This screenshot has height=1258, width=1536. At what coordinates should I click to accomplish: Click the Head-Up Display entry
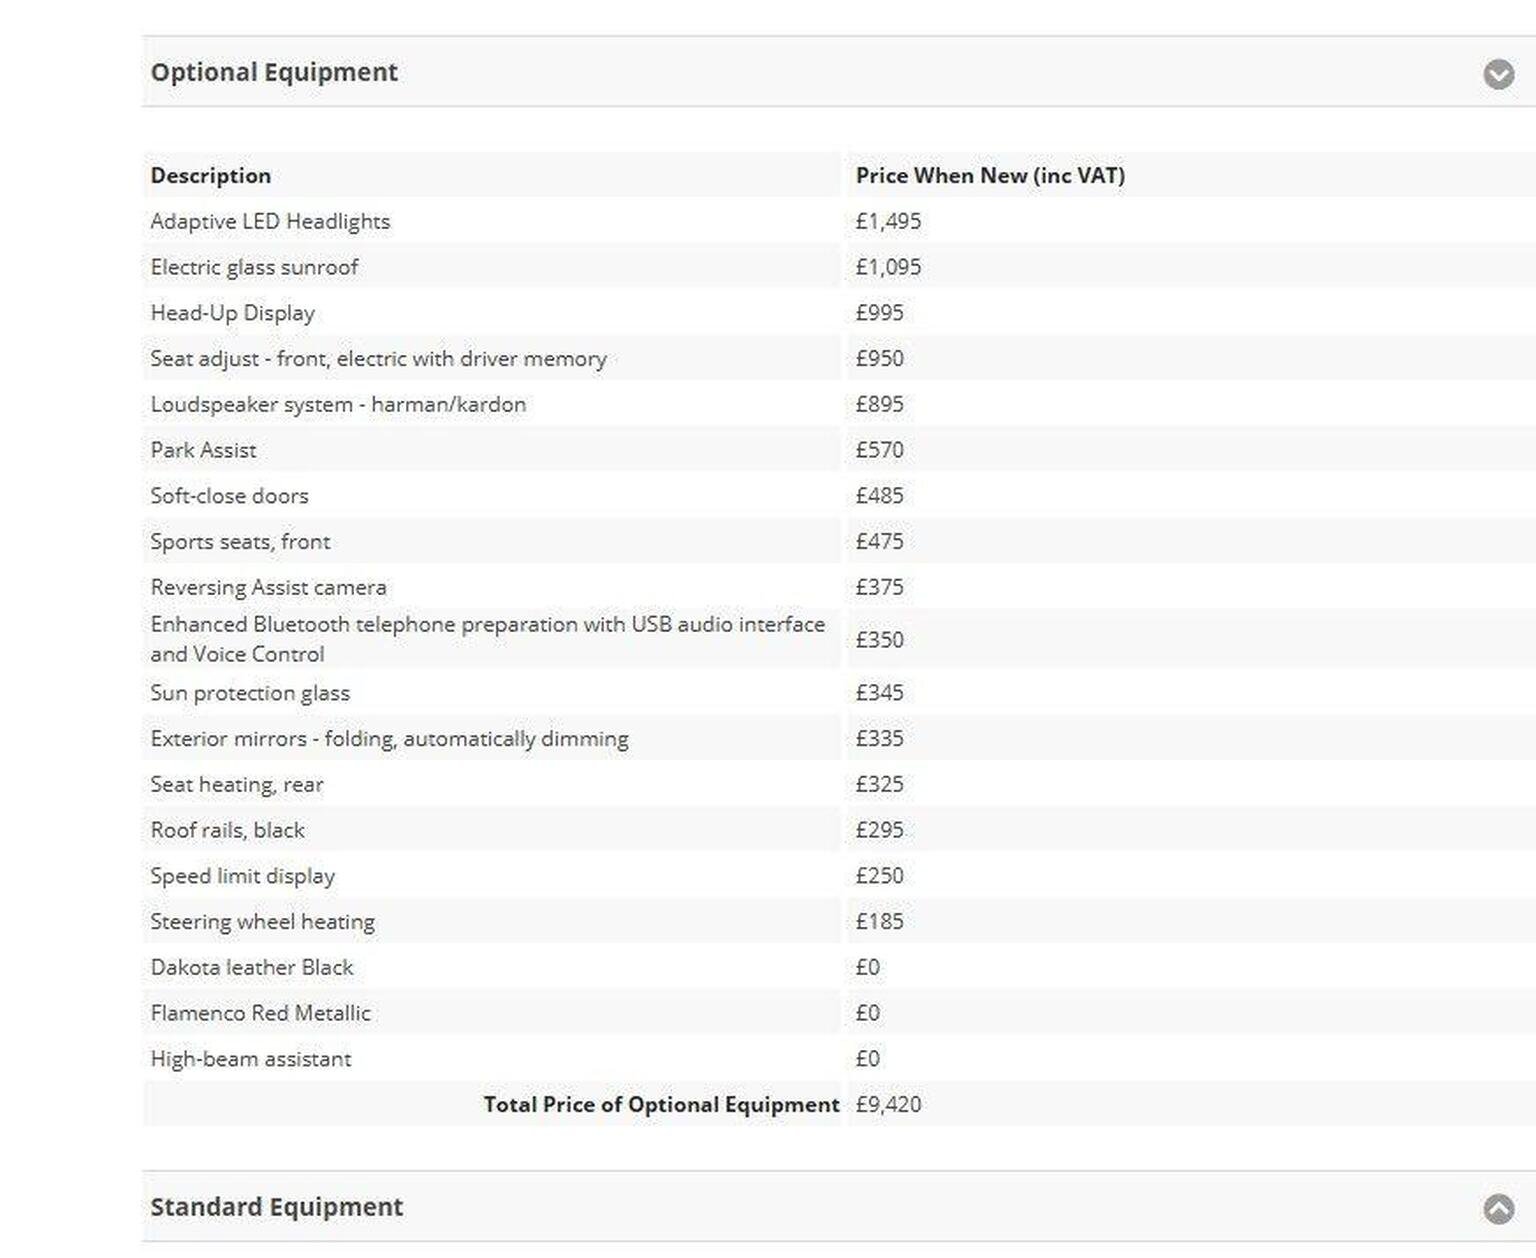(x=232, y=313)
